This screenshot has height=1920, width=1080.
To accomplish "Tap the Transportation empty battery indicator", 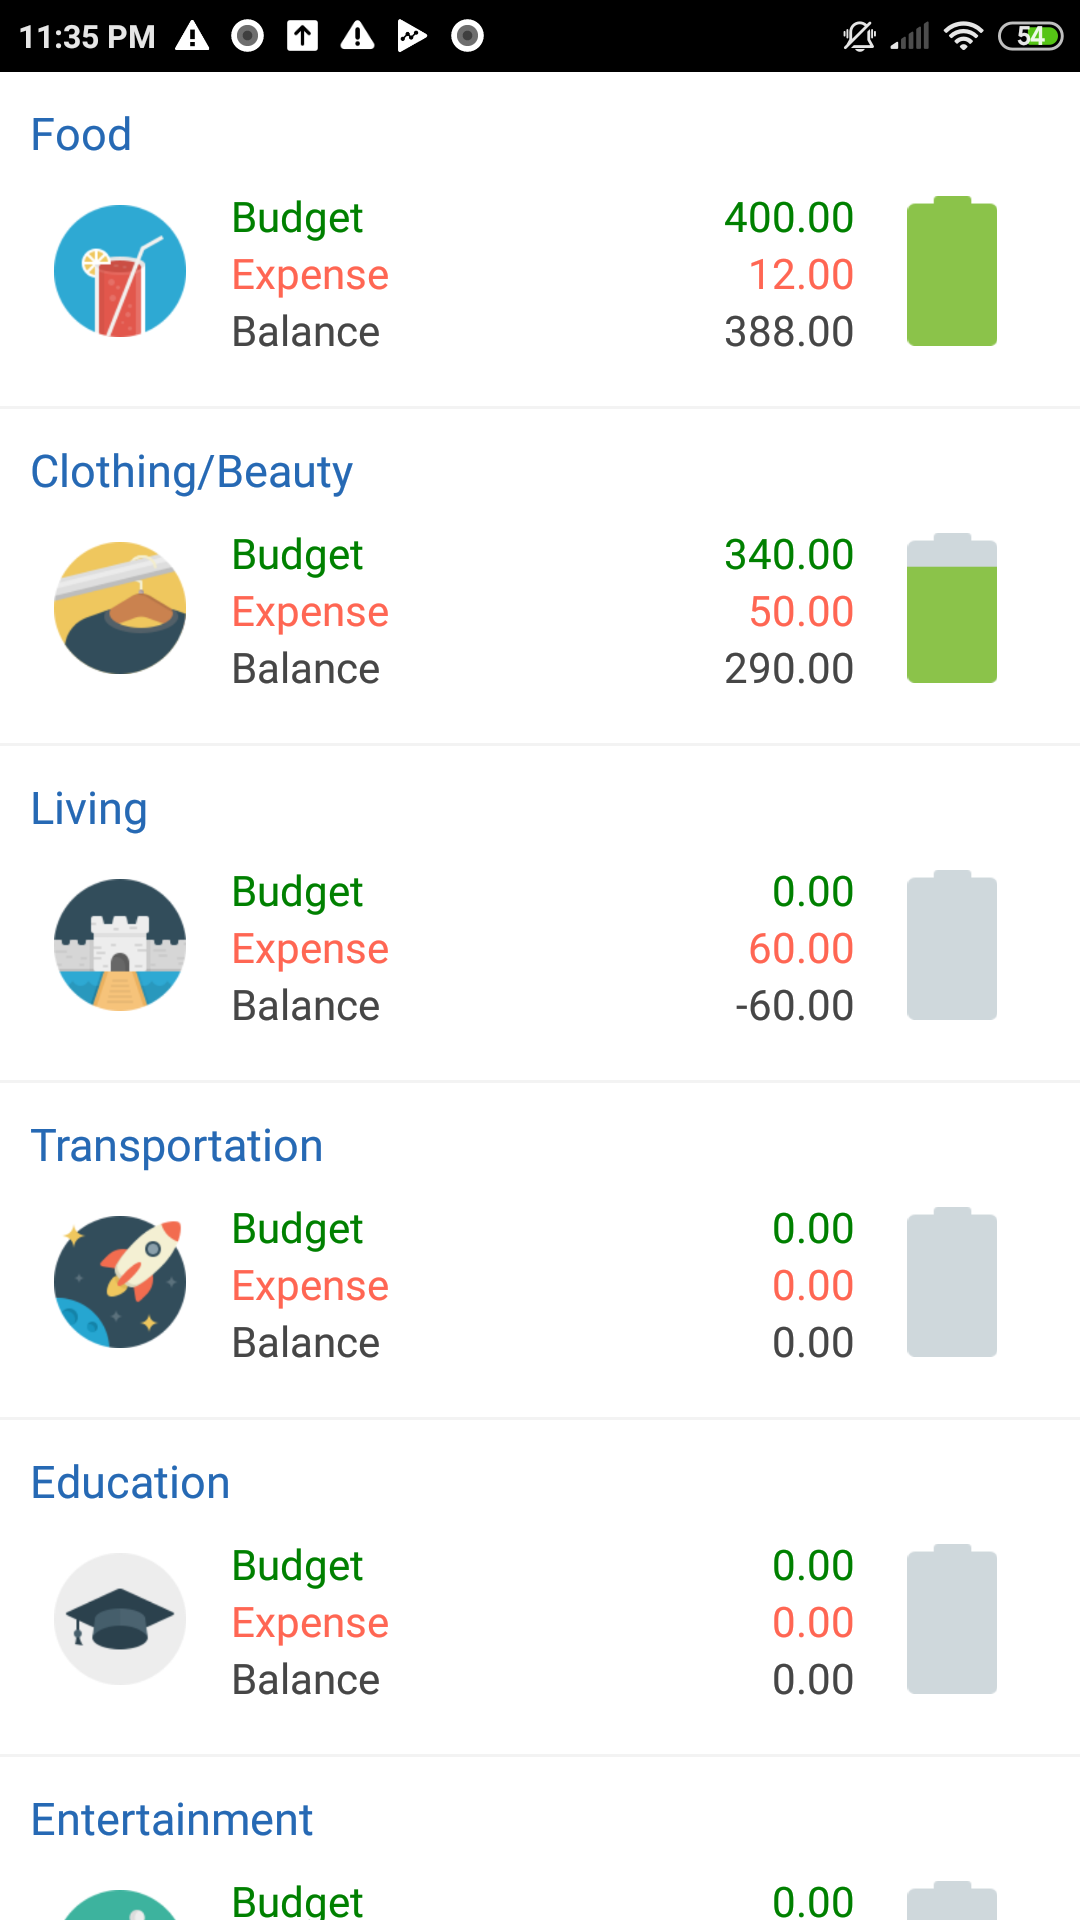I will tap(952, 1283).
